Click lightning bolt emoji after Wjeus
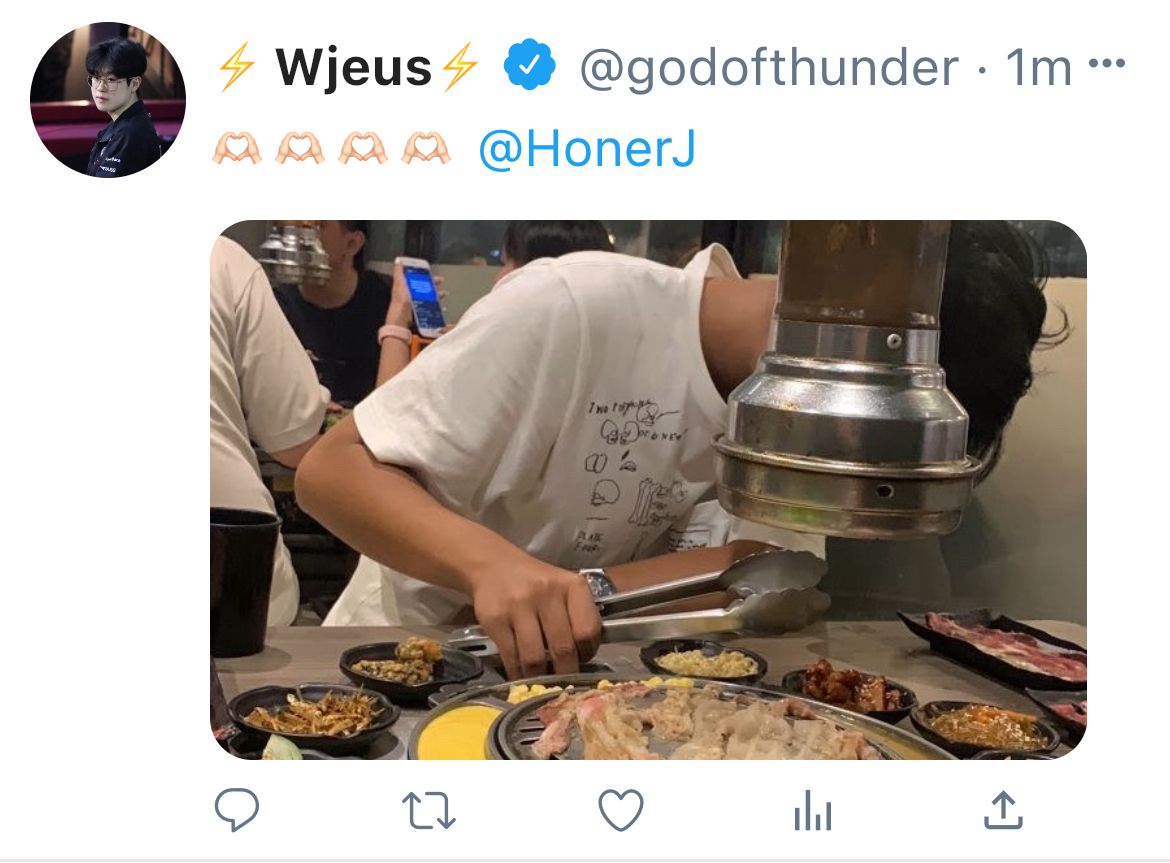 459,66
